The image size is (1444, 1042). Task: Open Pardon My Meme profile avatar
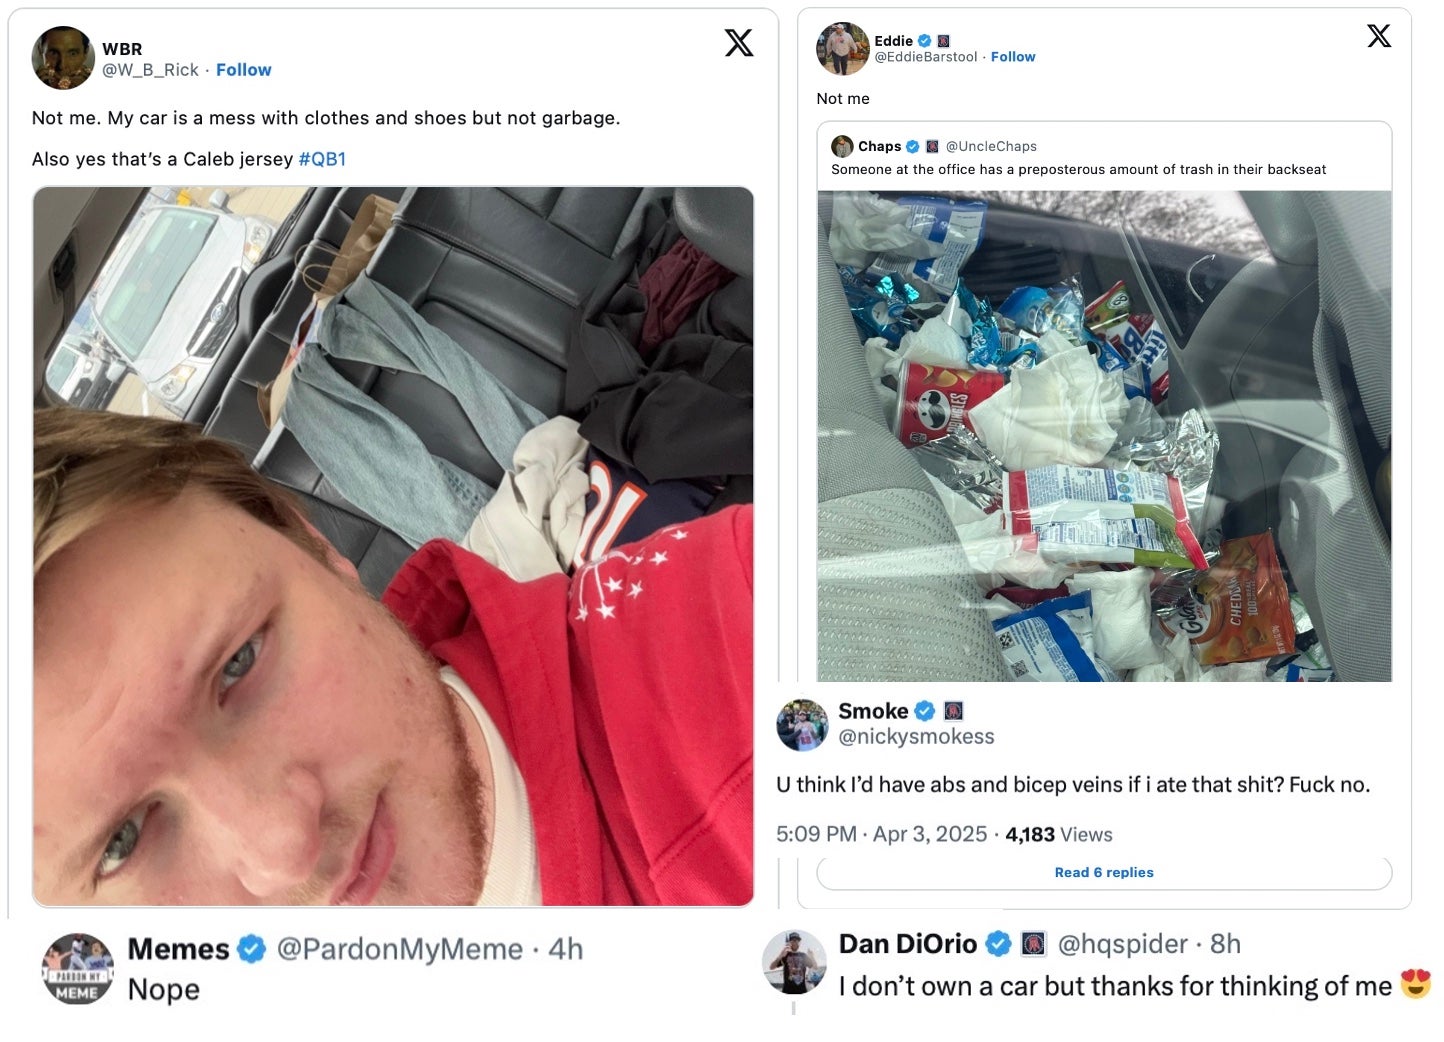coord(77,968)
